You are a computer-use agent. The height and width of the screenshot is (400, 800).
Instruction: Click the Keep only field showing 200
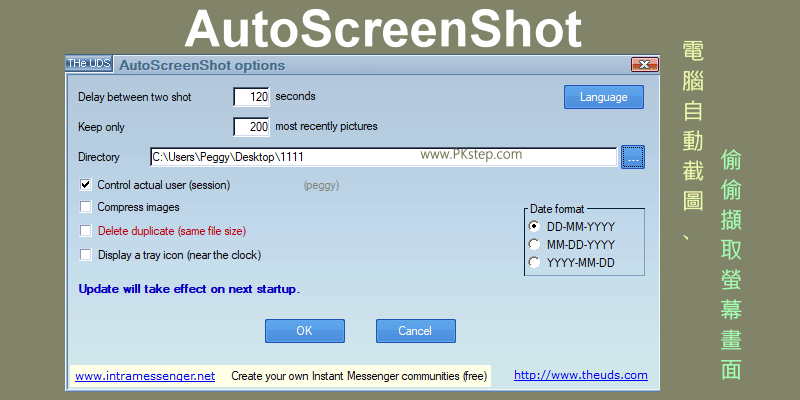(252, 127)
